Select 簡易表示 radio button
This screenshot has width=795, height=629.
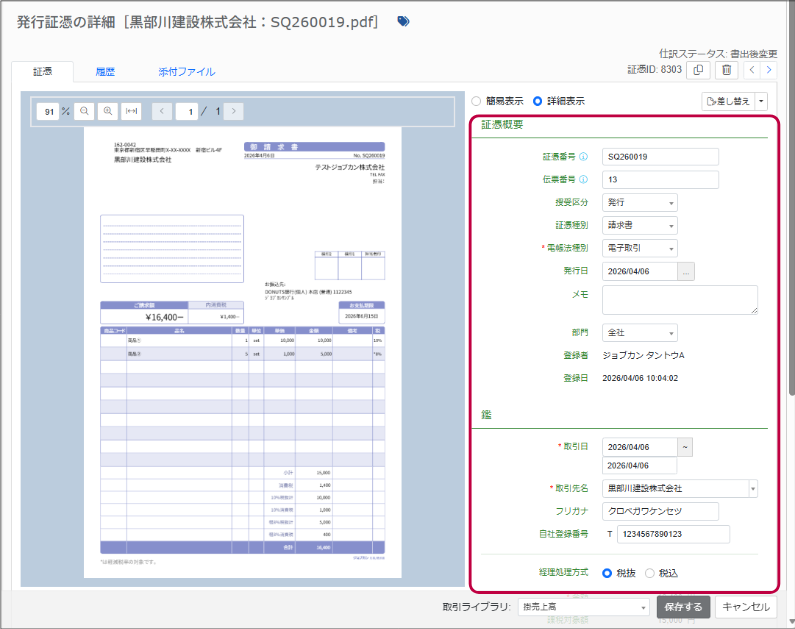(476, 101)
